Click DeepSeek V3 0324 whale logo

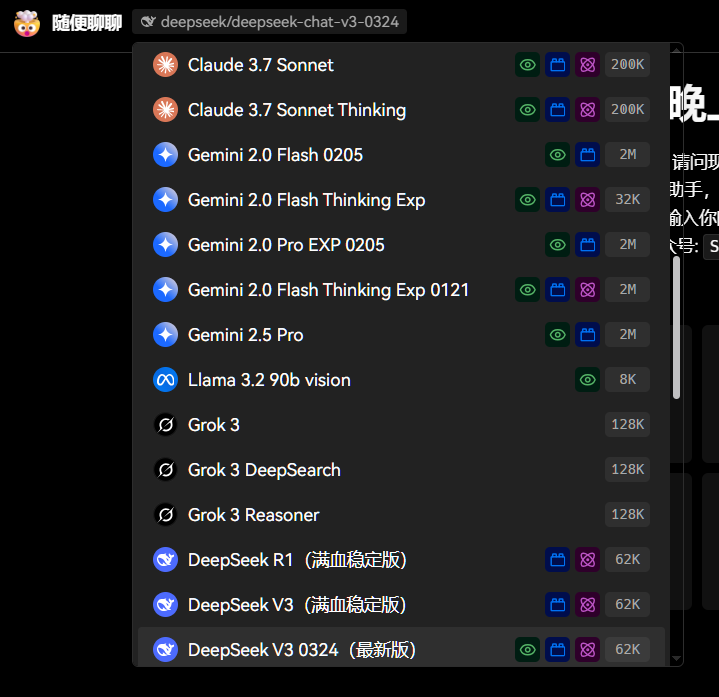point(166,649)
